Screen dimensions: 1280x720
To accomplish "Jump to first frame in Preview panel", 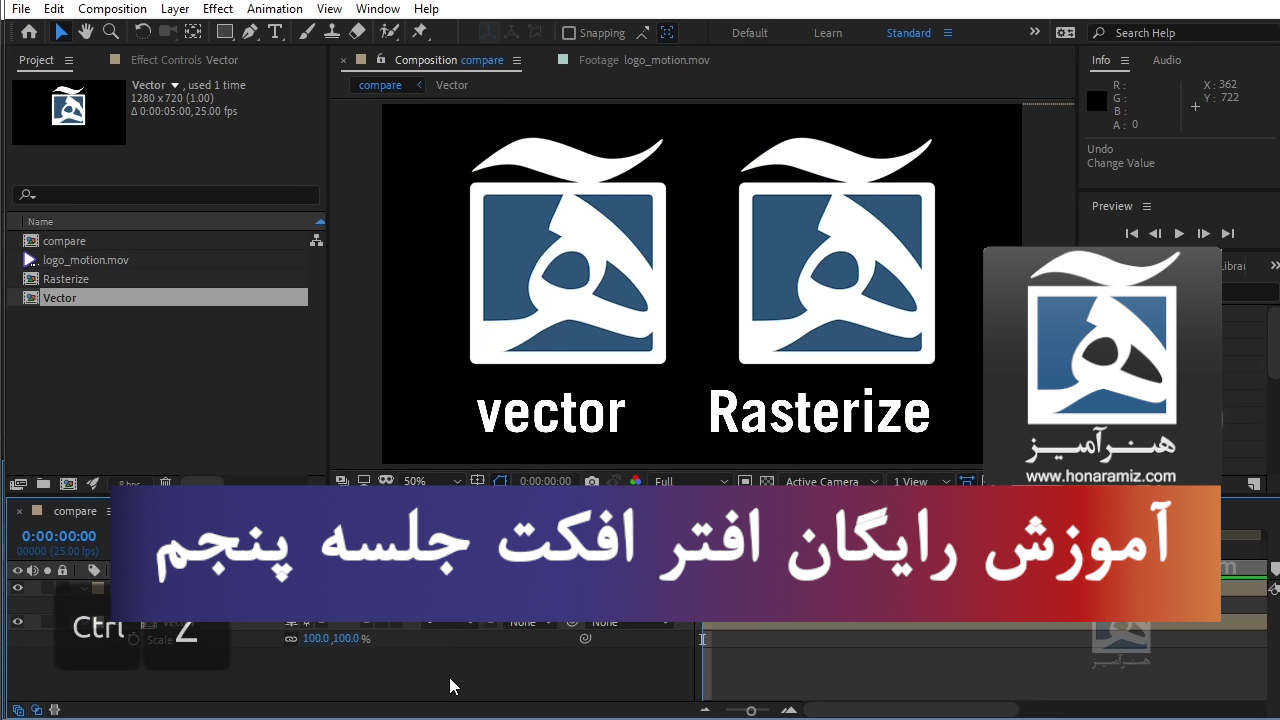I will 1132,233.
